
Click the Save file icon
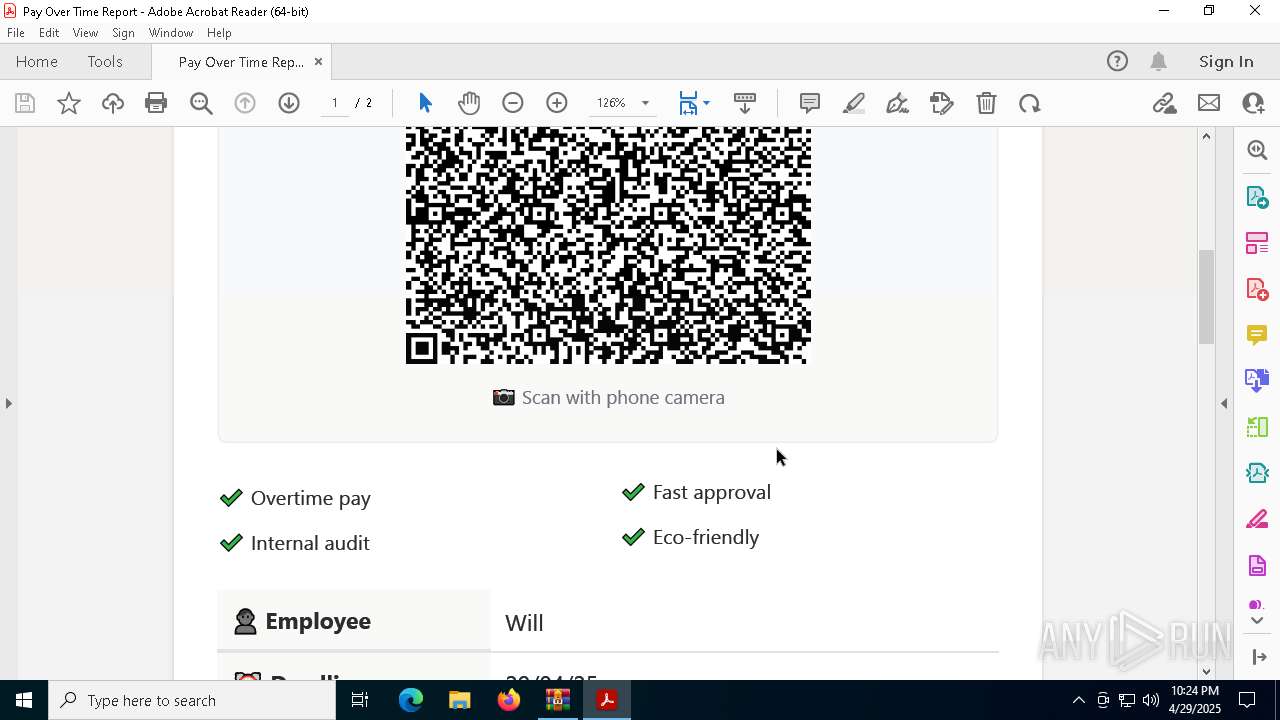click(25, 103)
